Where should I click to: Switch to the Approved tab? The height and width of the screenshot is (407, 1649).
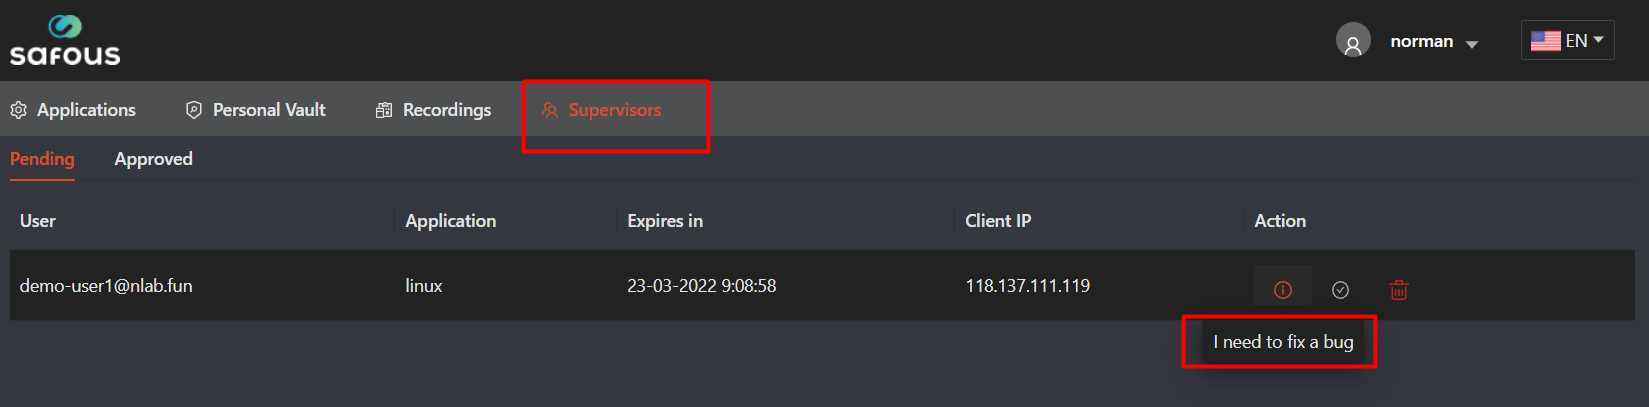153,159
